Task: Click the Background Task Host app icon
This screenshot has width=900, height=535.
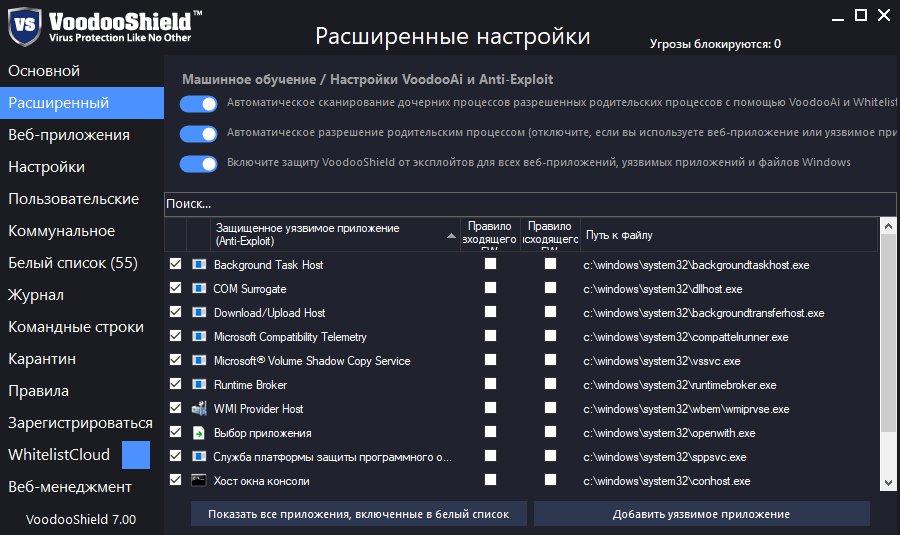Action: (x=199, y=265)
